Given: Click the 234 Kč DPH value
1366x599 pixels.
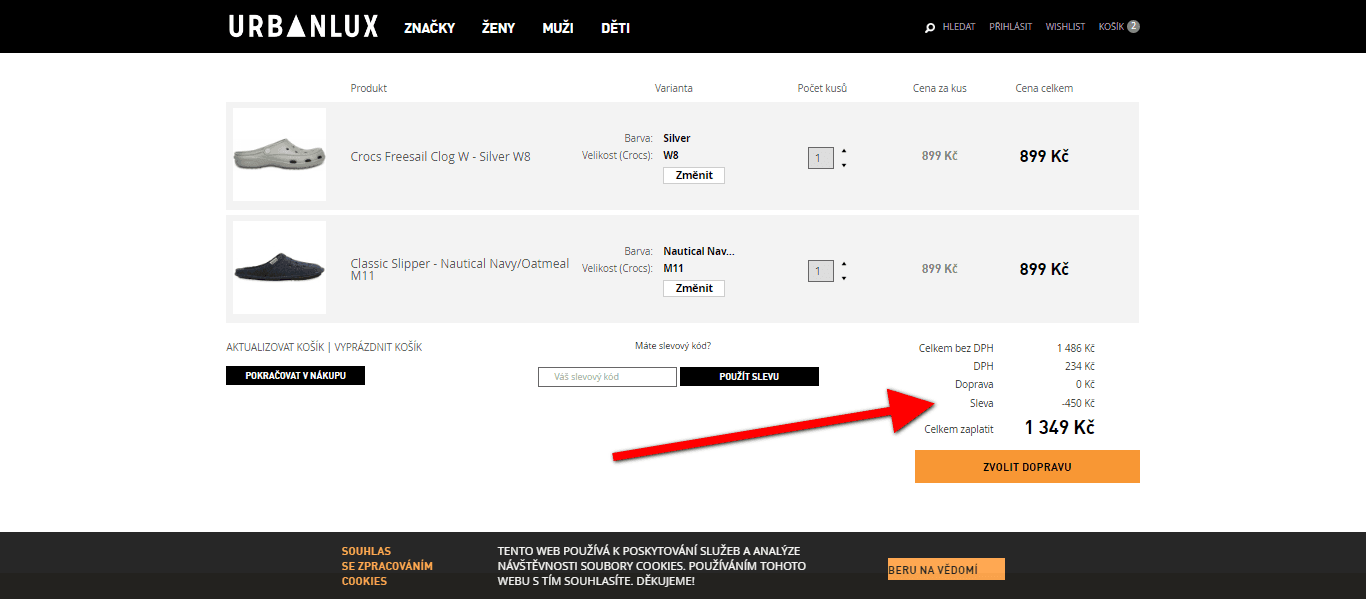Looking at the screenshot, I should tap(1080, 366).
